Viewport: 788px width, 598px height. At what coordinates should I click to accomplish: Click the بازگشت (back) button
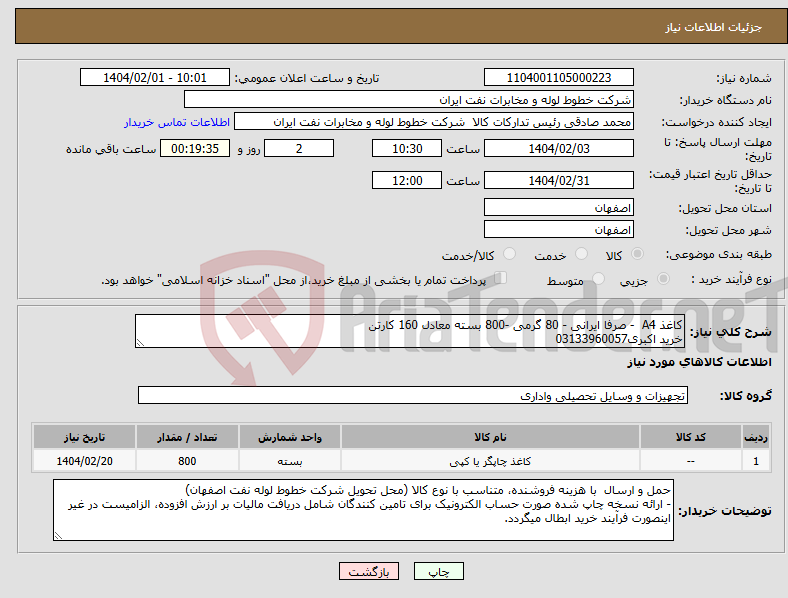pyautogui.click(x=369, y=571)
